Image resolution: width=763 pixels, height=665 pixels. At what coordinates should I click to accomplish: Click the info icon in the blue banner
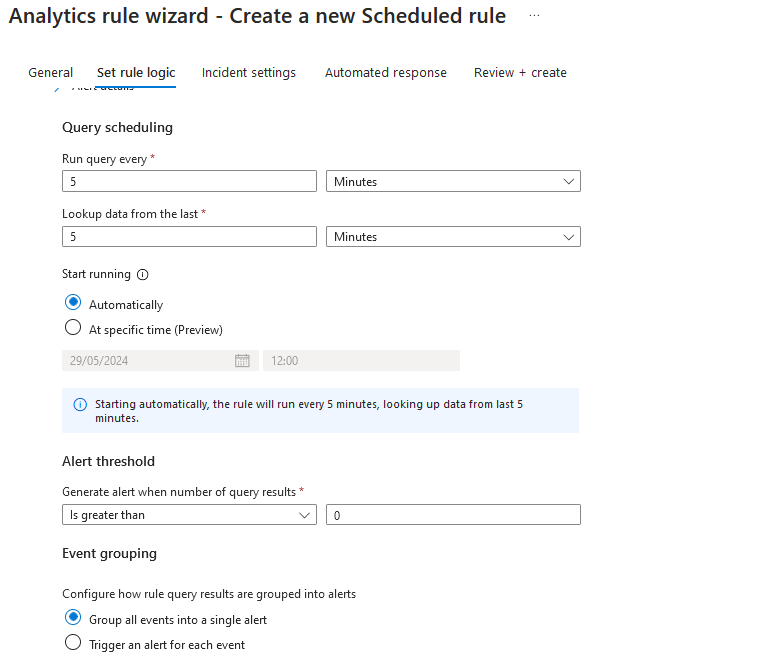[x=80, y=405]
